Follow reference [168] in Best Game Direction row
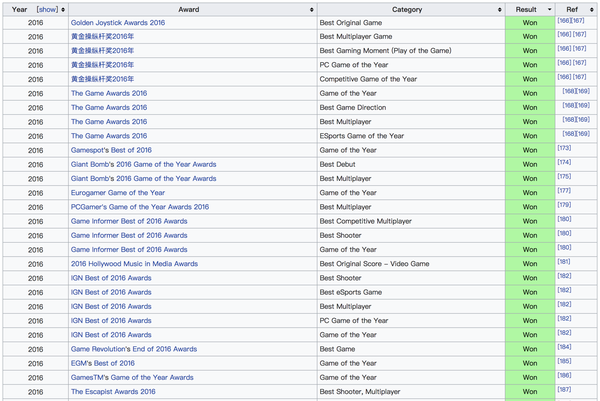Viewport: 600px width, 401px height. (x=569, y=105)
